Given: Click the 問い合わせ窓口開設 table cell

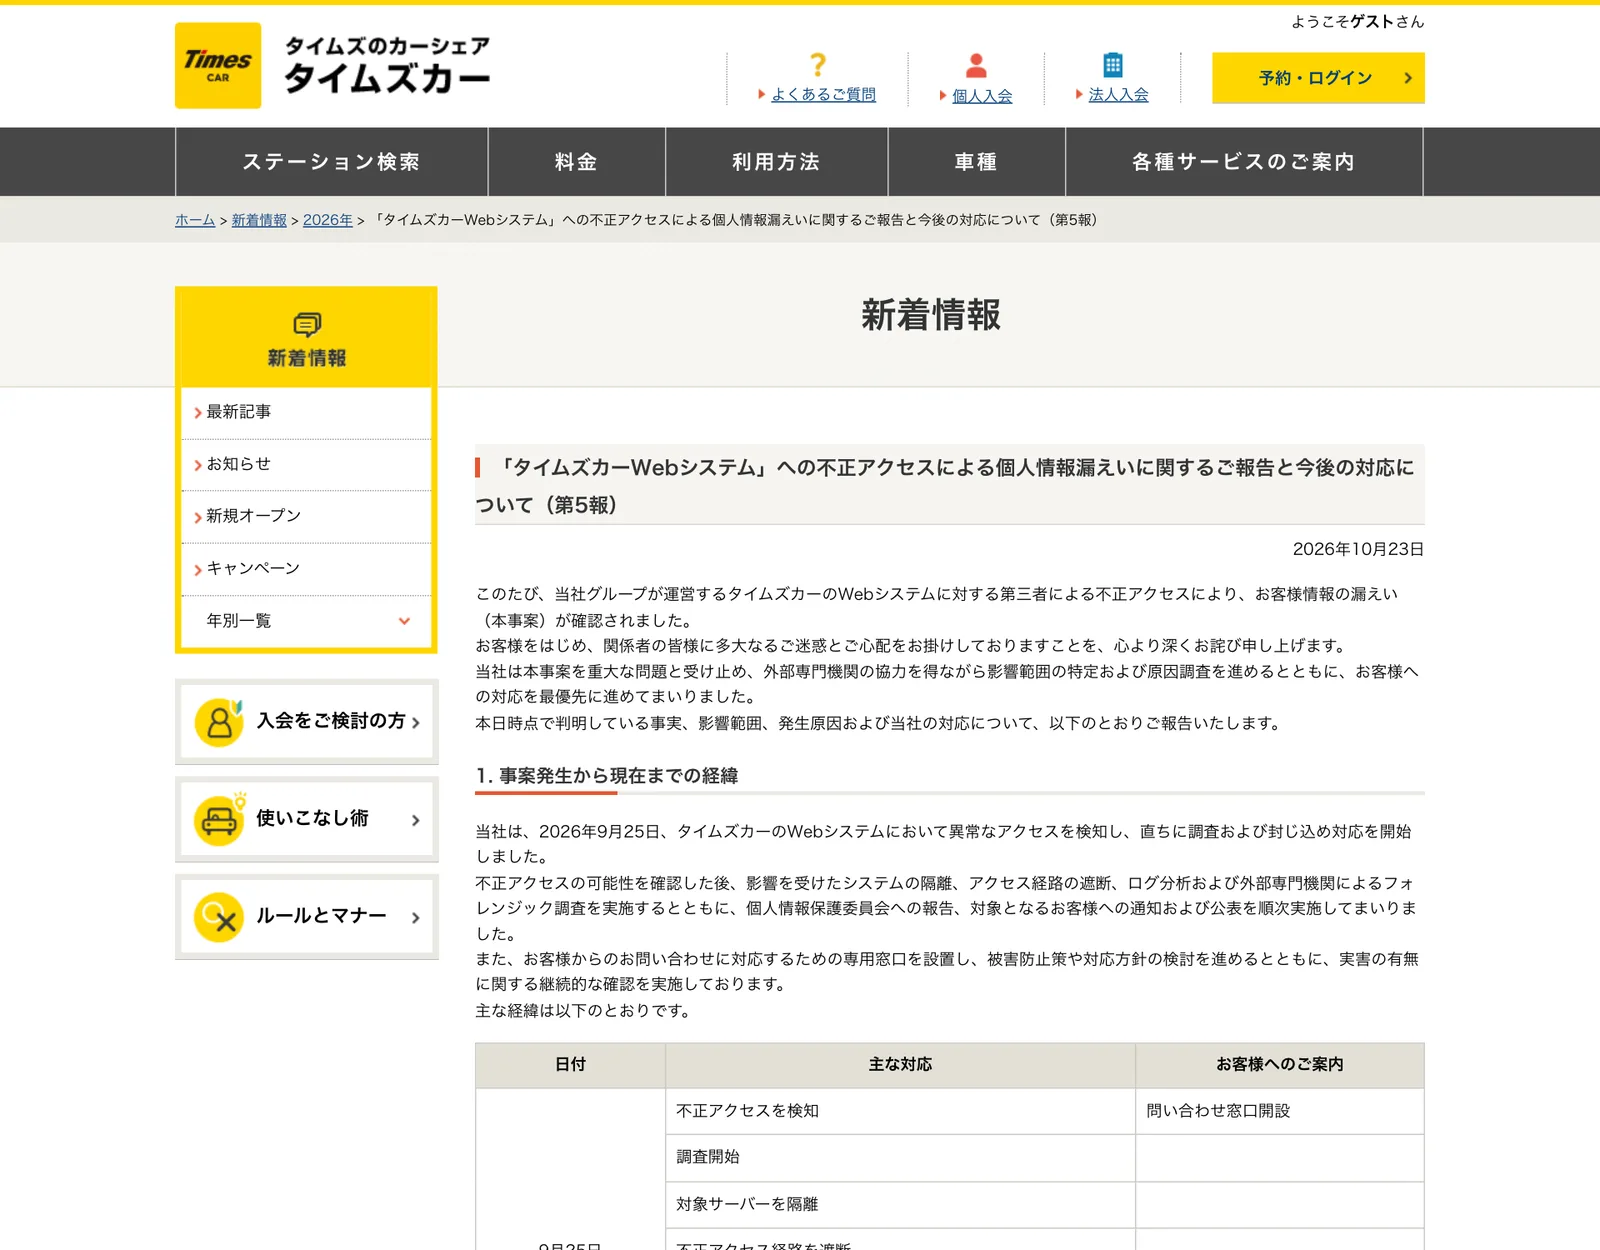Looking at the screenshot, I should pos(1280,1111).
